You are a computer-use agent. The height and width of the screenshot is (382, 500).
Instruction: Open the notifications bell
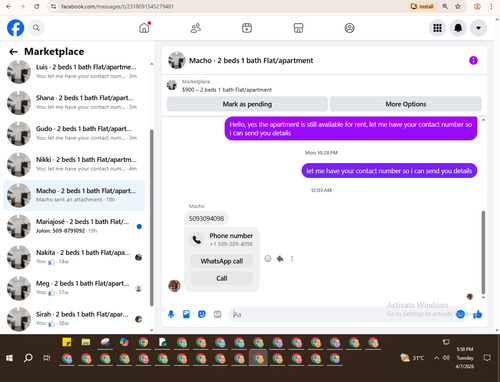[458, 28]
